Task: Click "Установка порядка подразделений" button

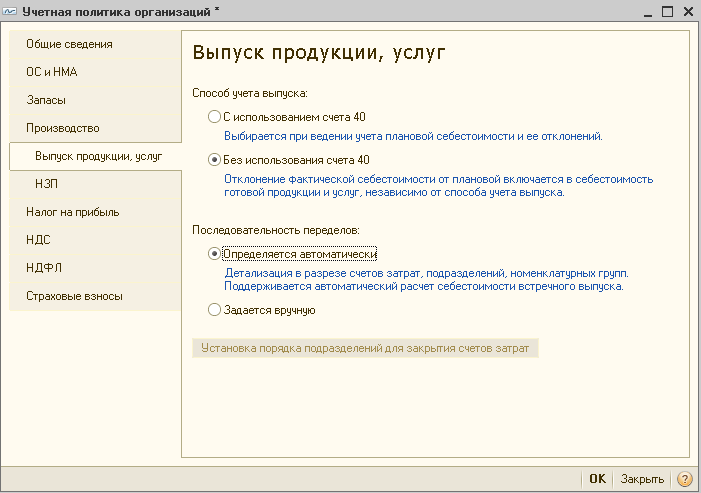Action: click(365, 348)
